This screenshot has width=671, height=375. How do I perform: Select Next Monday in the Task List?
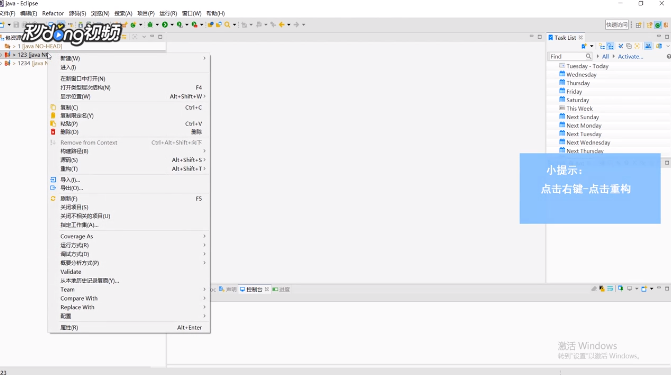pos(584,125)
